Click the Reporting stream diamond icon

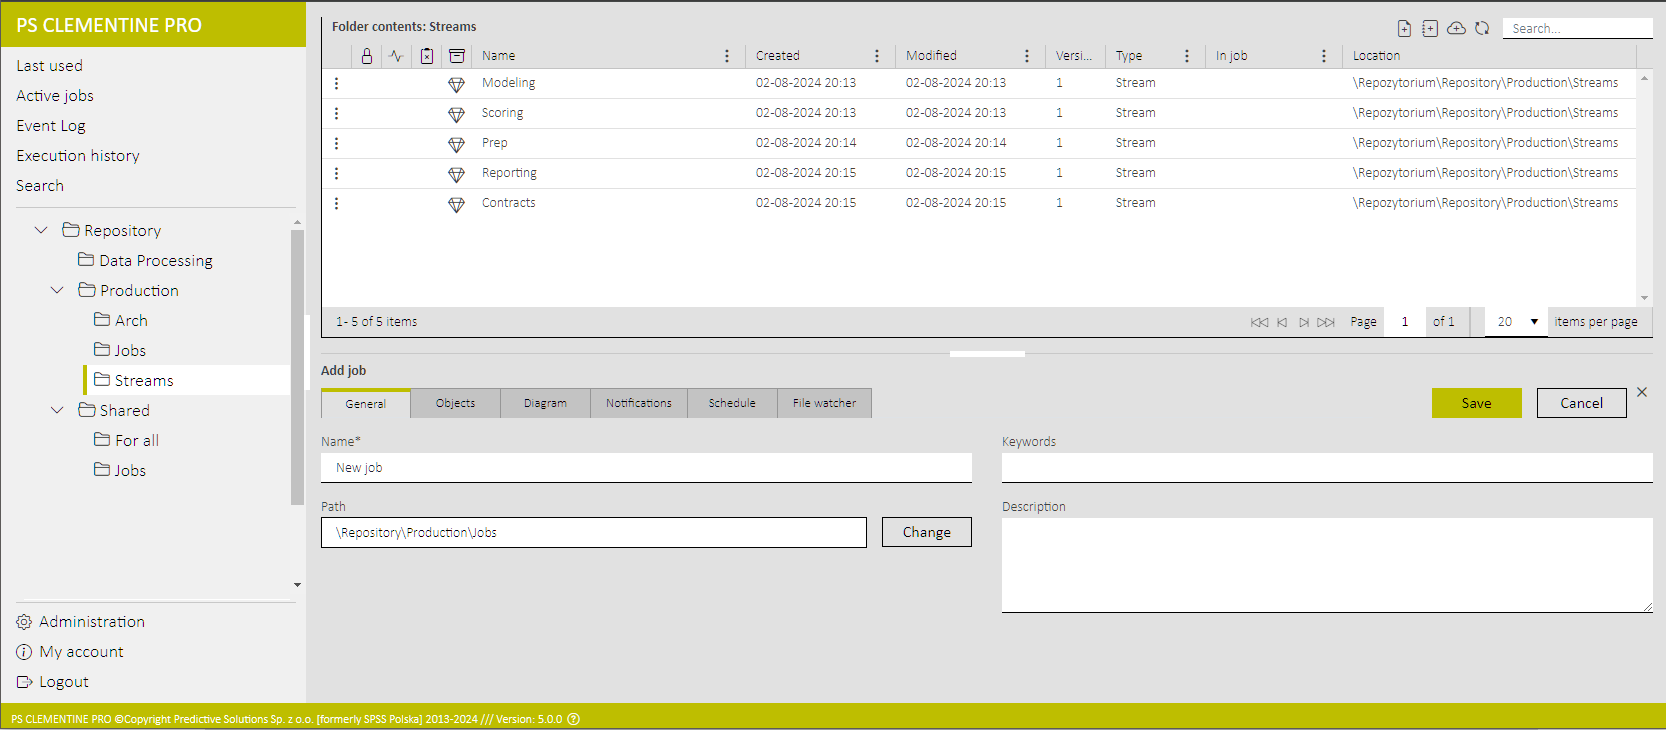pyautogui.click(x=456, y=174)
